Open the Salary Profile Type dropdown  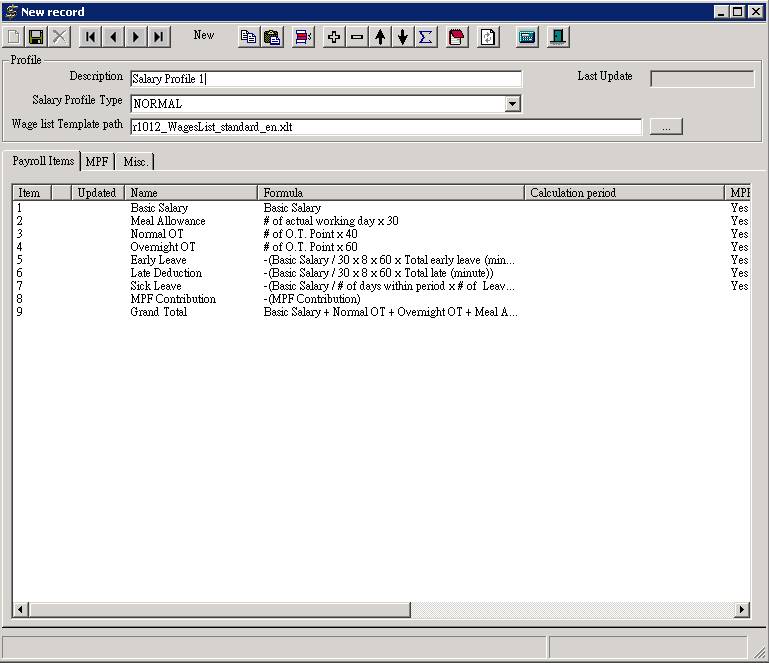point(513,103)
